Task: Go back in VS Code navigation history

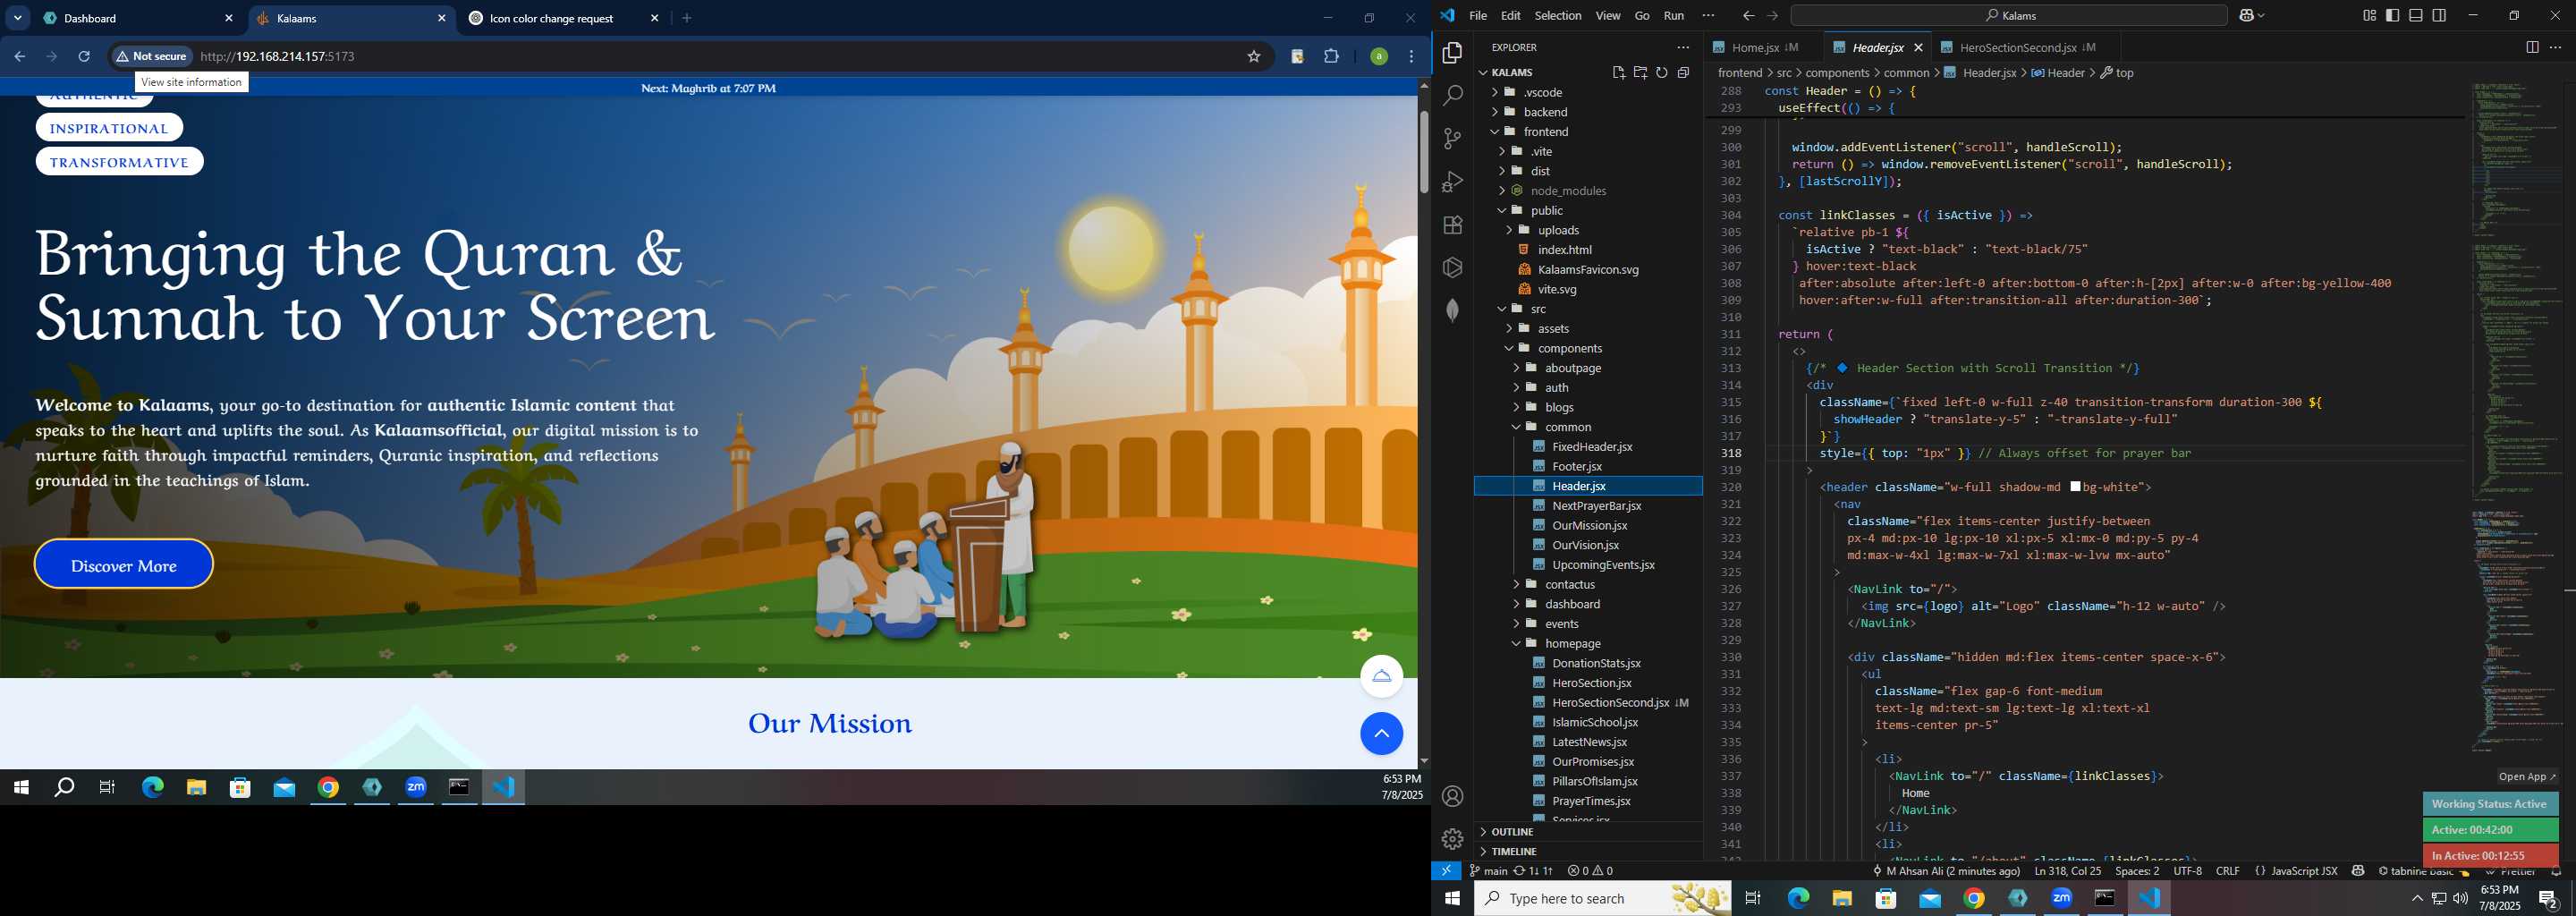Action: (x=1748, y=16)
